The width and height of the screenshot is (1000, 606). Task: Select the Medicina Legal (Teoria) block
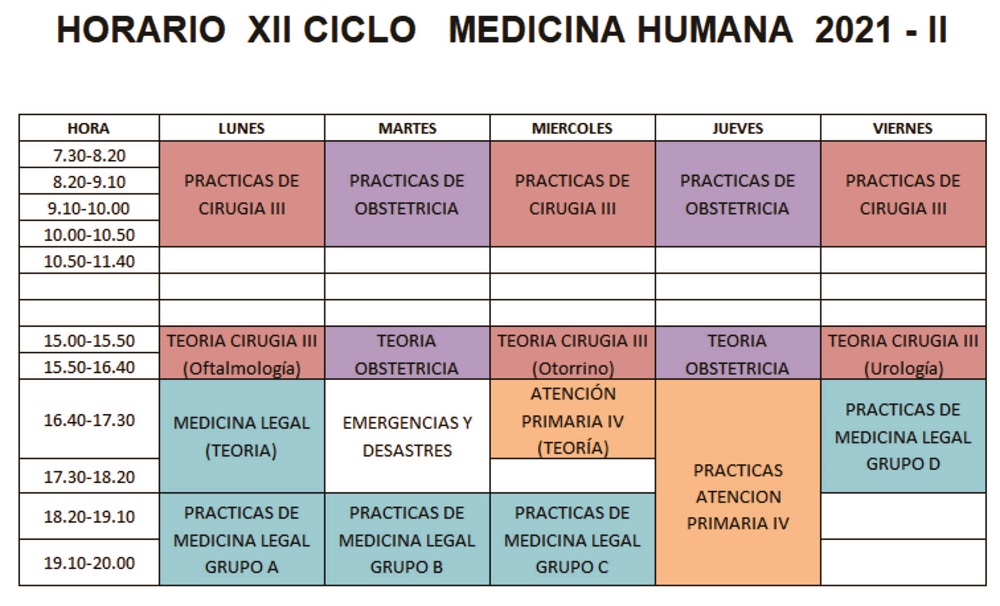point(242,436)
